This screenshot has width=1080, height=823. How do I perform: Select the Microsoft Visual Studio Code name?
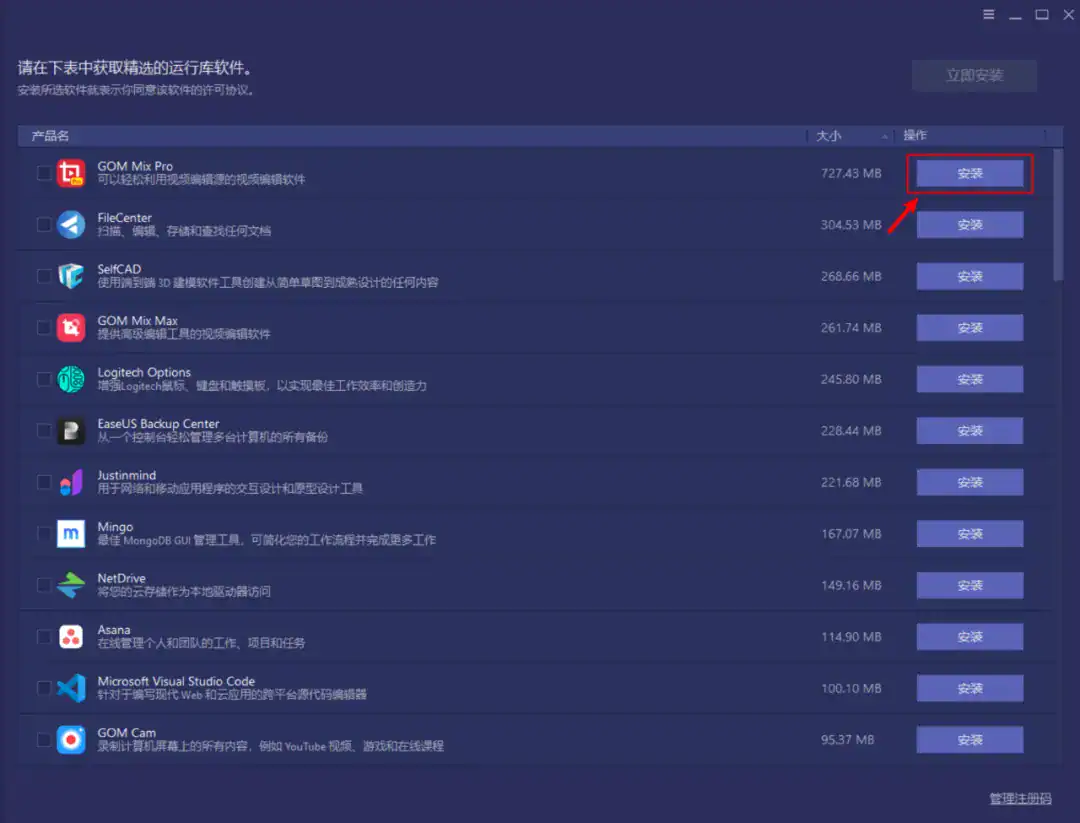coord(176,681)
